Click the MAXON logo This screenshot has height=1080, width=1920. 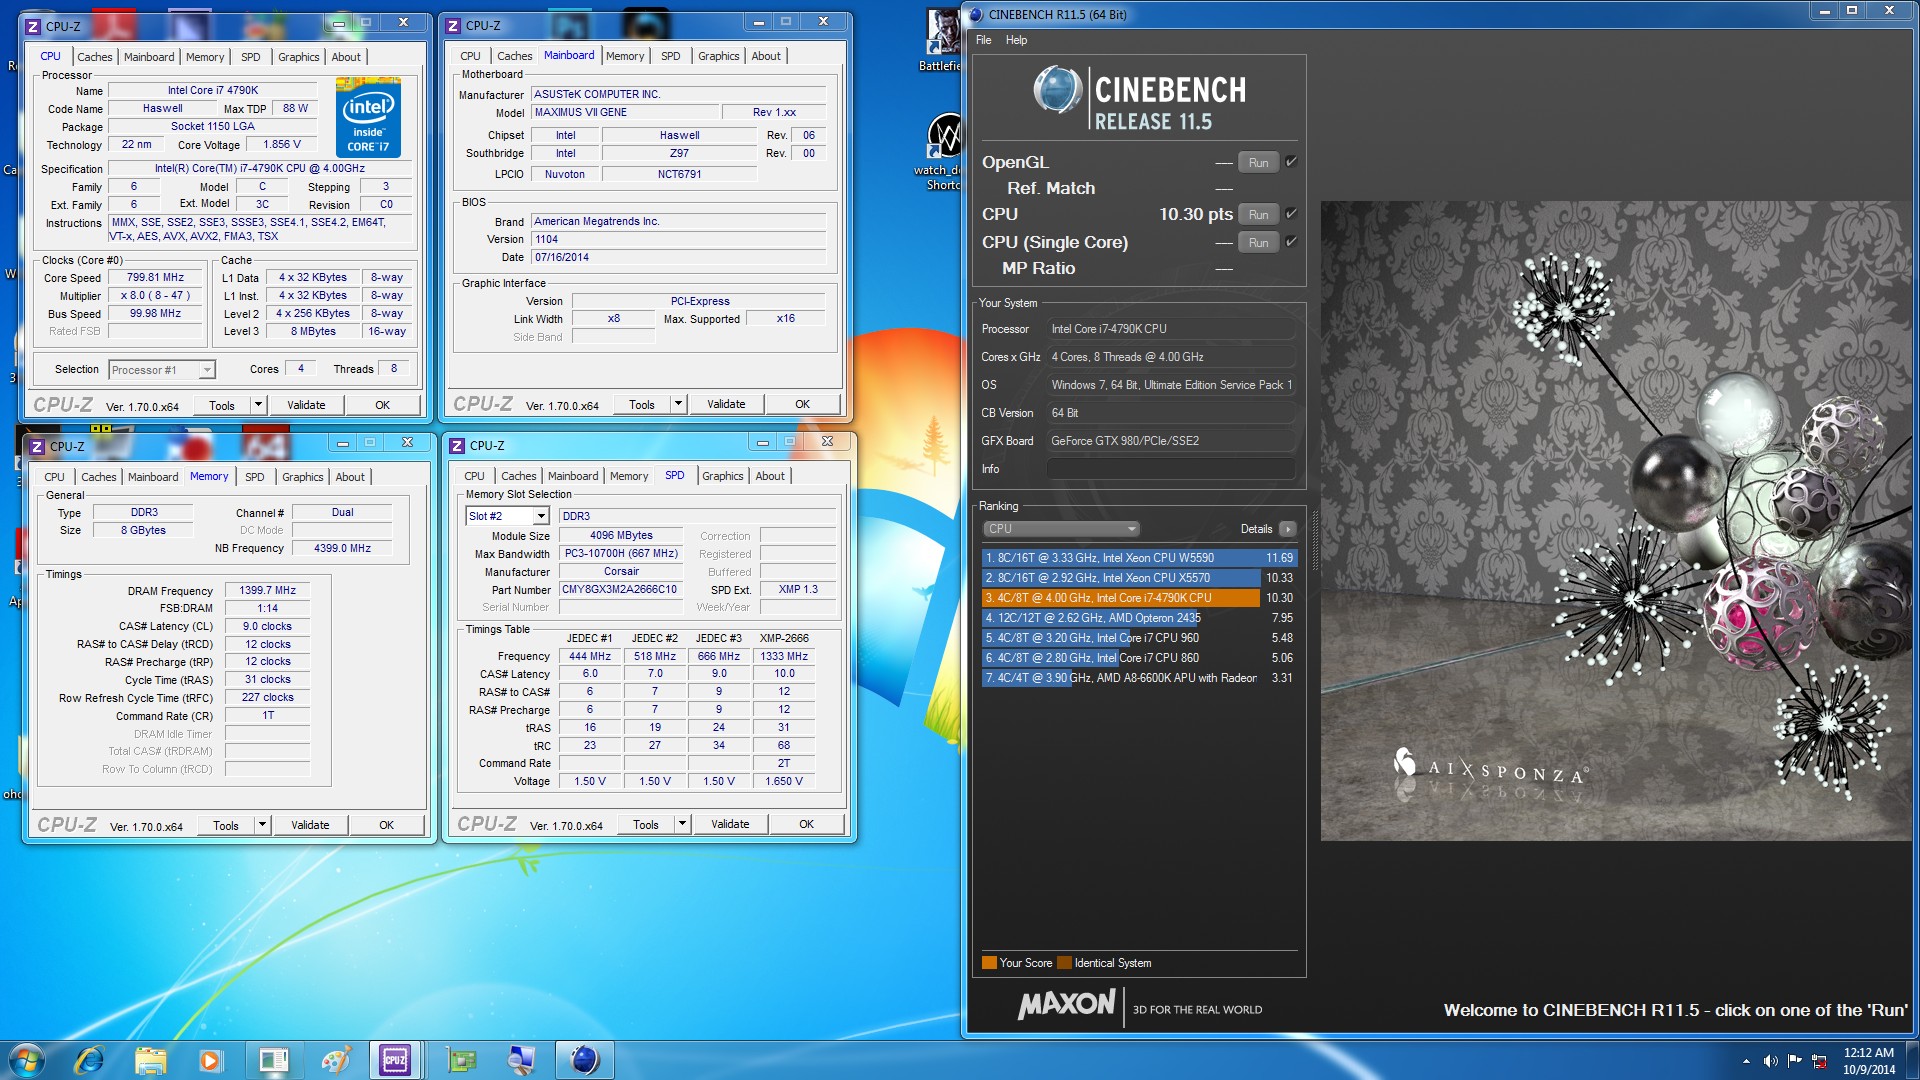point(1066,1005)
